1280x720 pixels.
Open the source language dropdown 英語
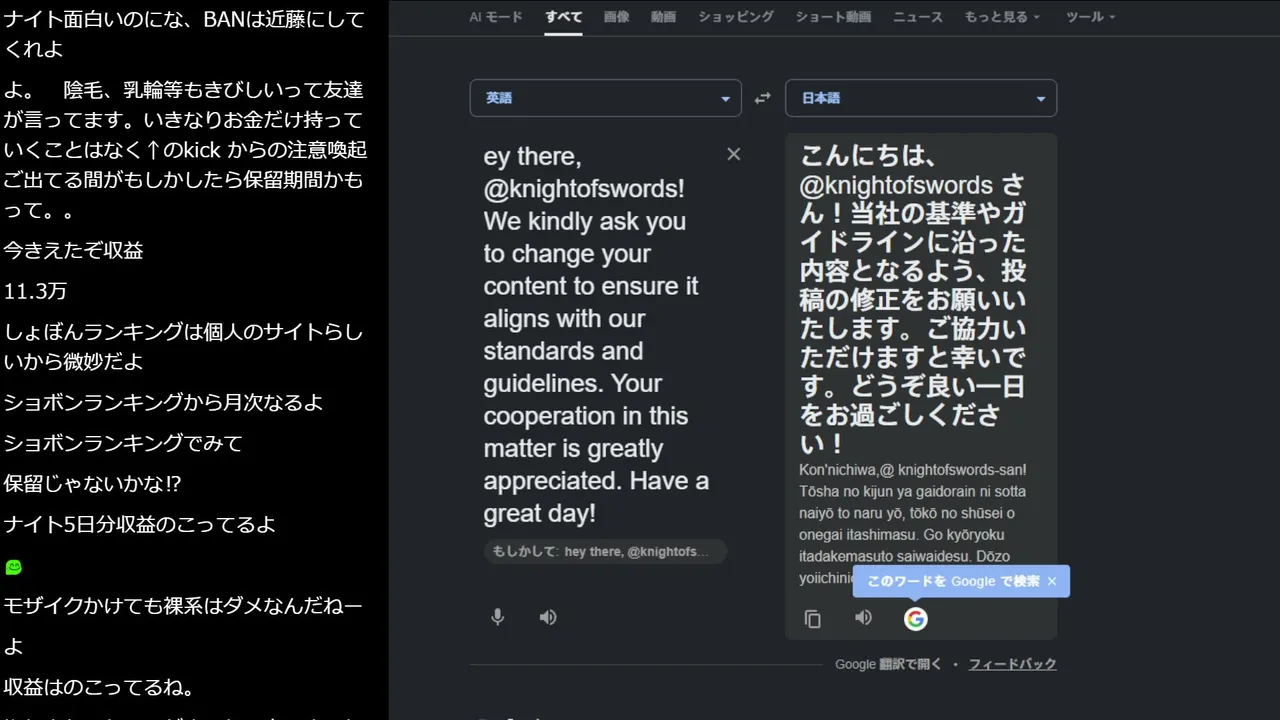click(606, 98)
